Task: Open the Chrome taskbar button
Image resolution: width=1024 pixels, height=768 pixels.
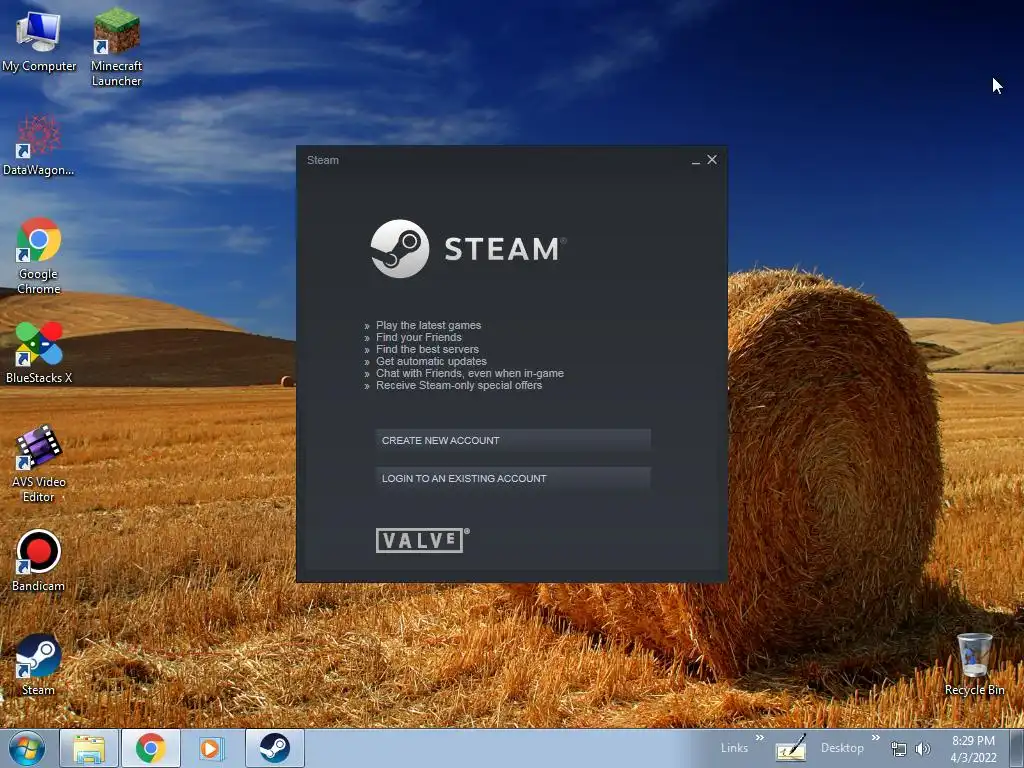Action: (x=151, y=748)
